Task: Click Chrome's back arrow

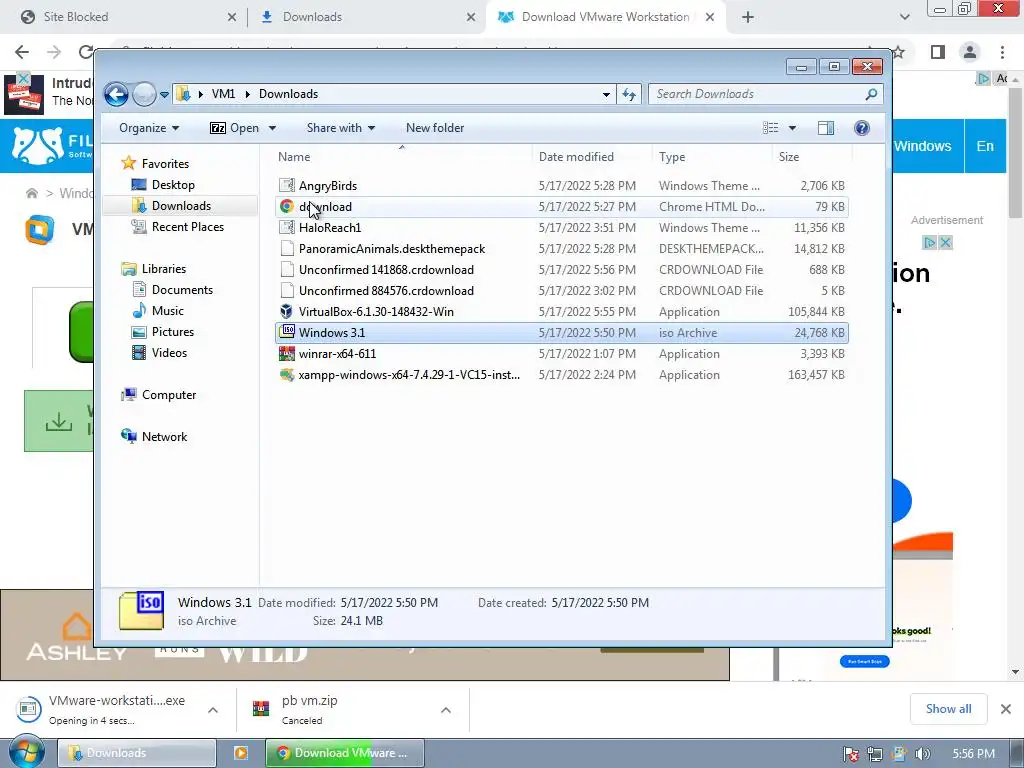Action: click(x=22, y=52)
